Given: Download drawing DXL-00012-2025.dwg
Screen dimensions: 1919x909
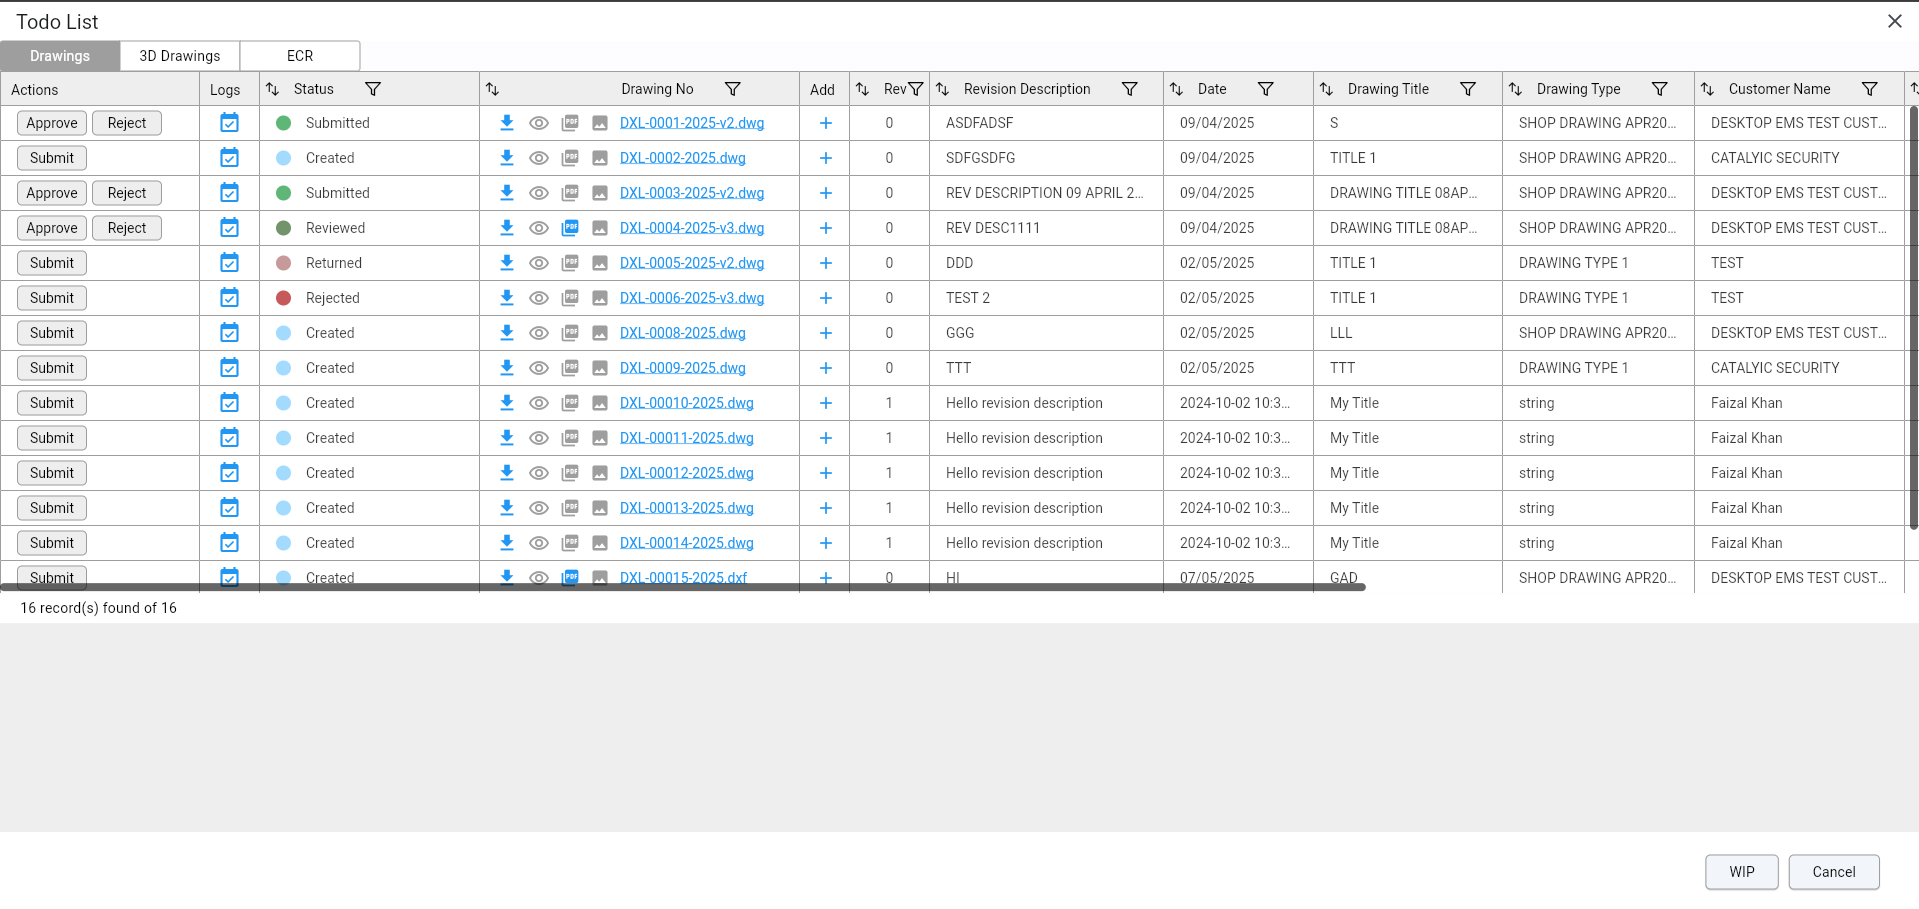Looking at the screenshot, I should (x=507, y=473).
